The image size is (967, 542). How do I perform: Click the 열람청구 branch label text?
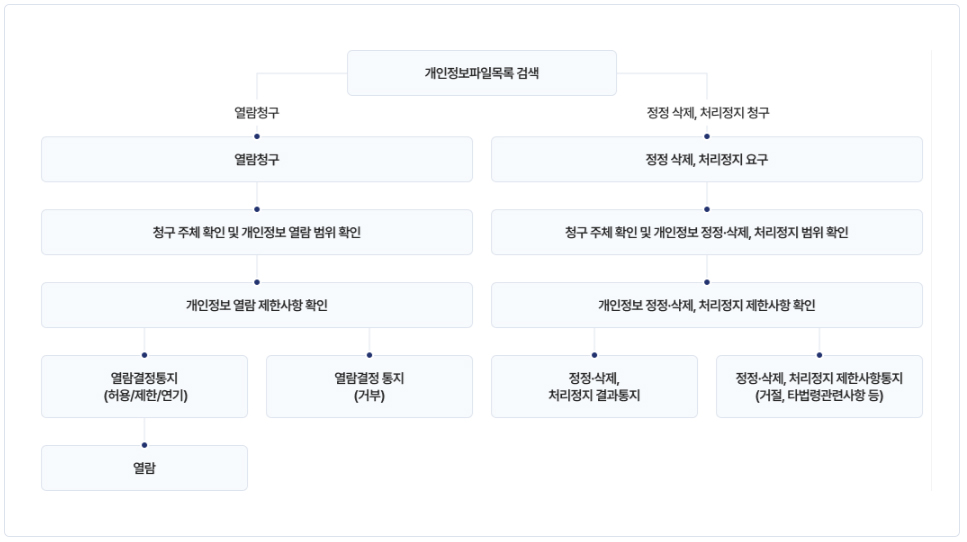[257, 113]
